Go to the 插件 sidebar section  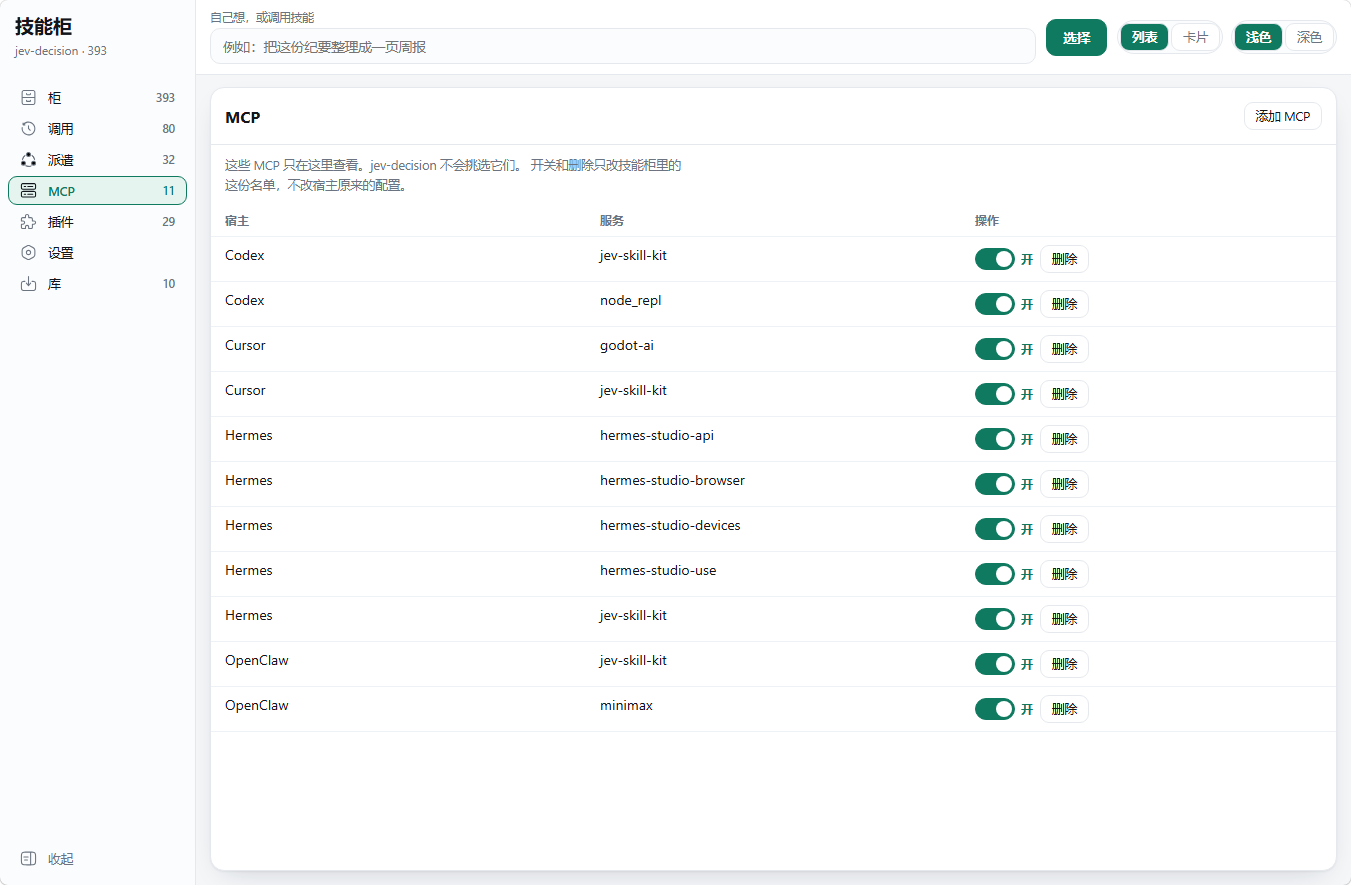97,222
